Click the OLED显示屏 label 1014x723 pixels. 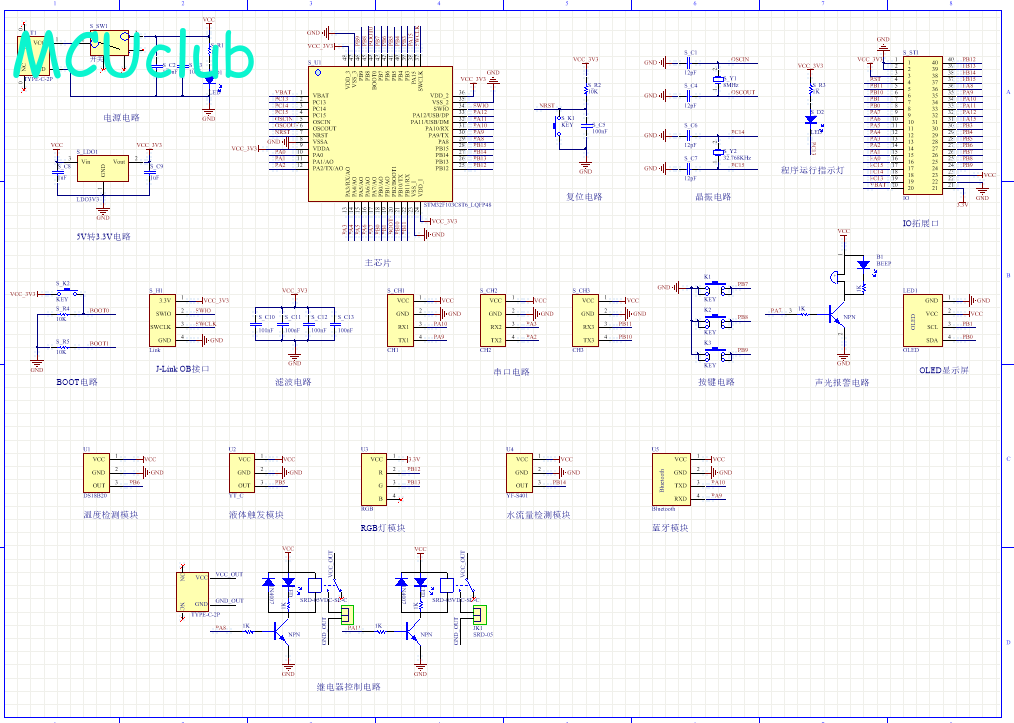pos(944,370)
